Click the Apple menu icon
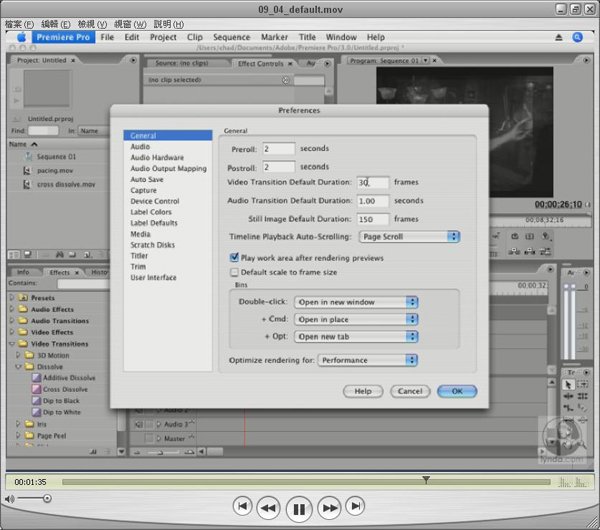The height and width of the screenshot is (530, 600). pyautogui.click(x=21, y=37)
